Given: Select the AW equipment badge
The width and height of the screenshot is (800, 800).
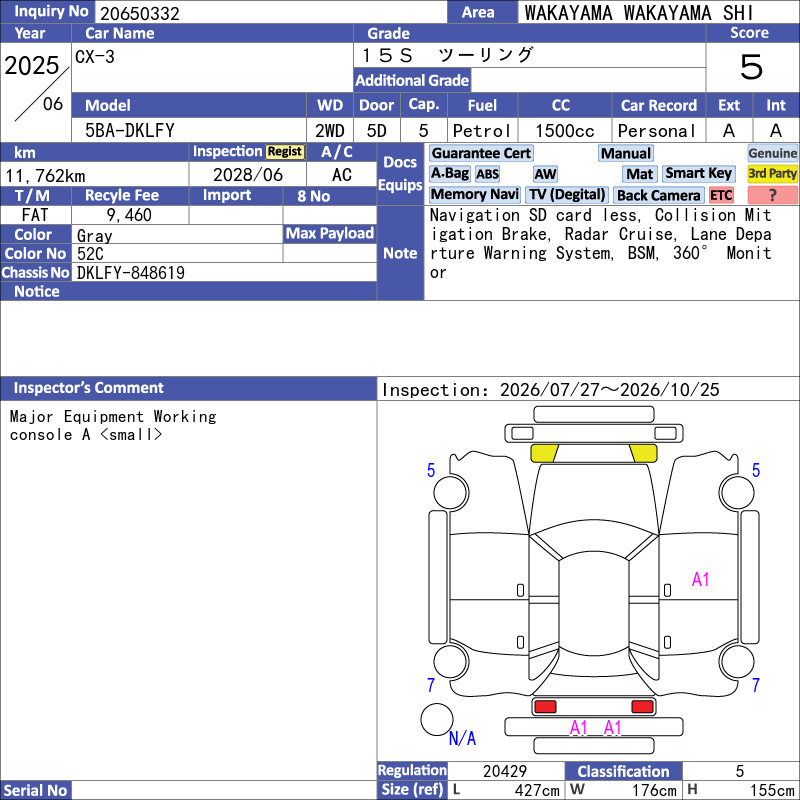Looking at the screenshot, I should 545,174.
